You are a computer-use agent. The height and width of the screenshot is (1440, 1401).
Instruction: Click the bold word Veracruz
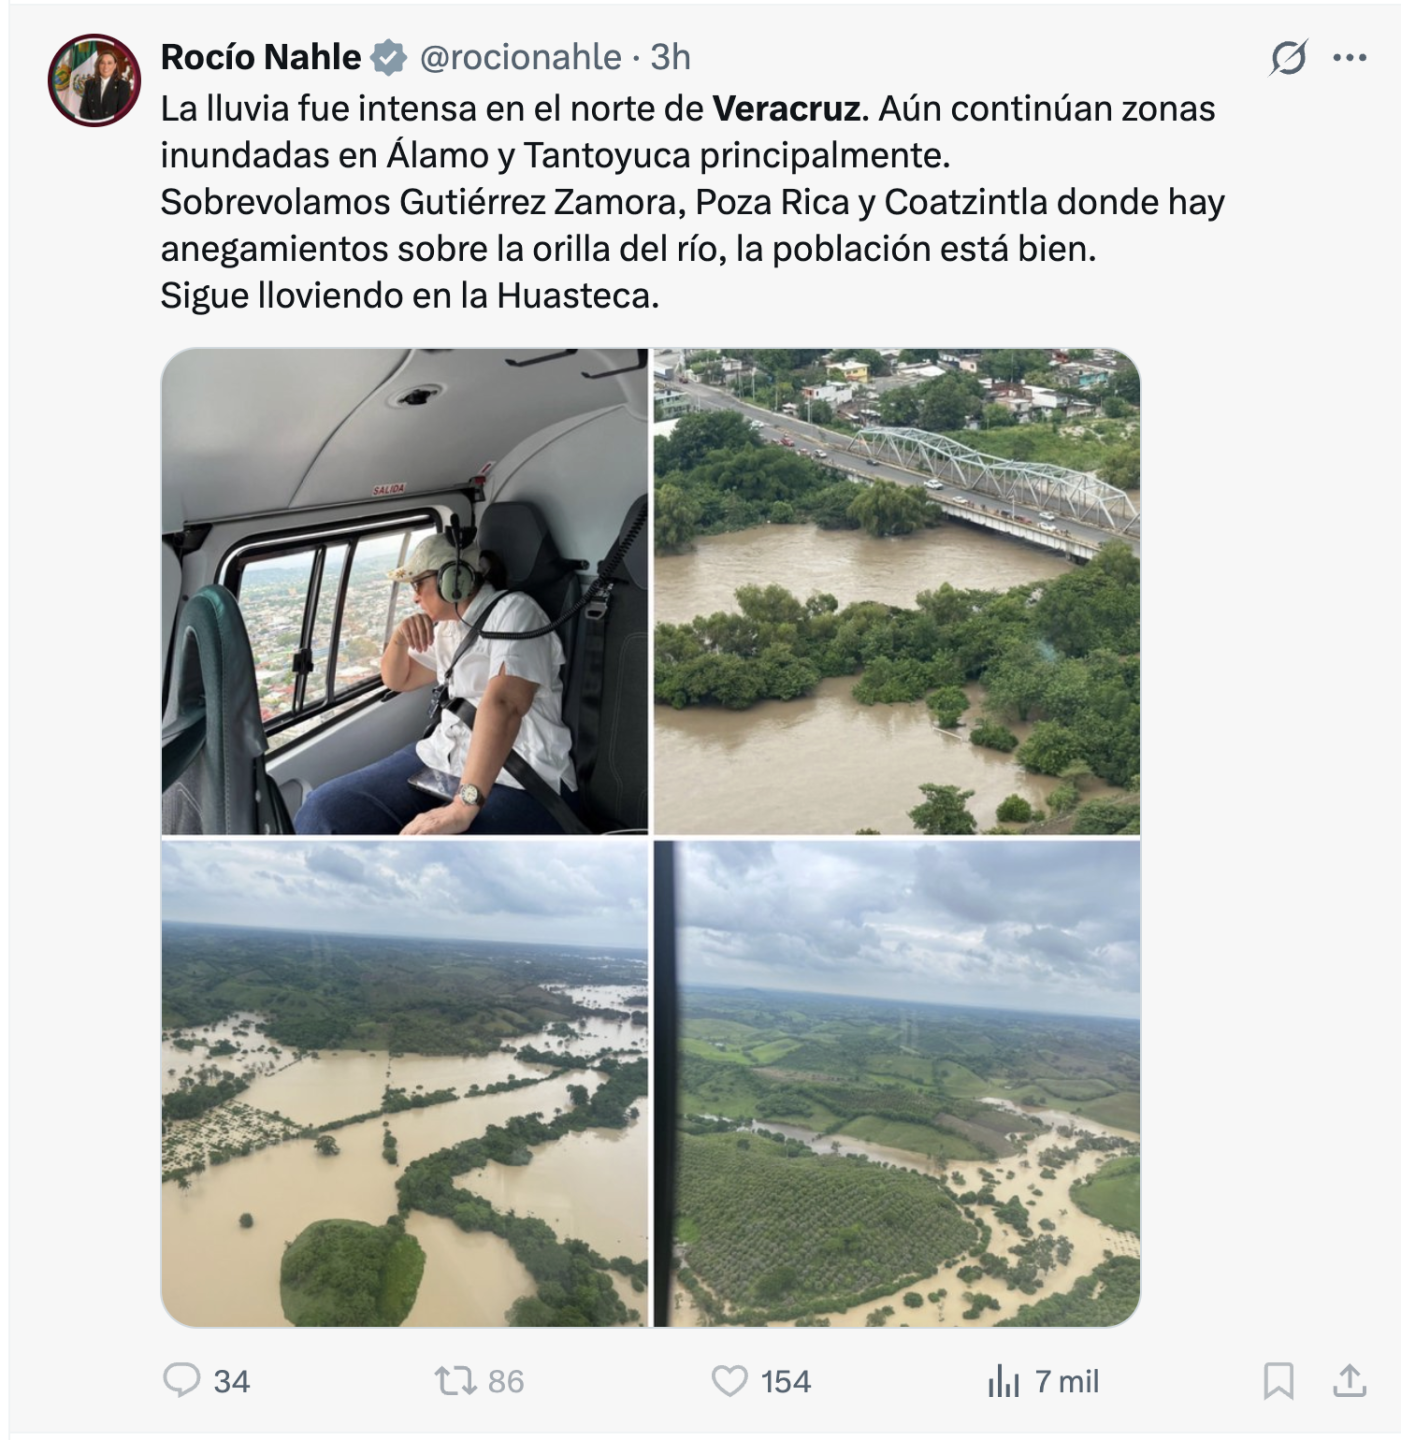pyautogui.click(x=786, y=108)
